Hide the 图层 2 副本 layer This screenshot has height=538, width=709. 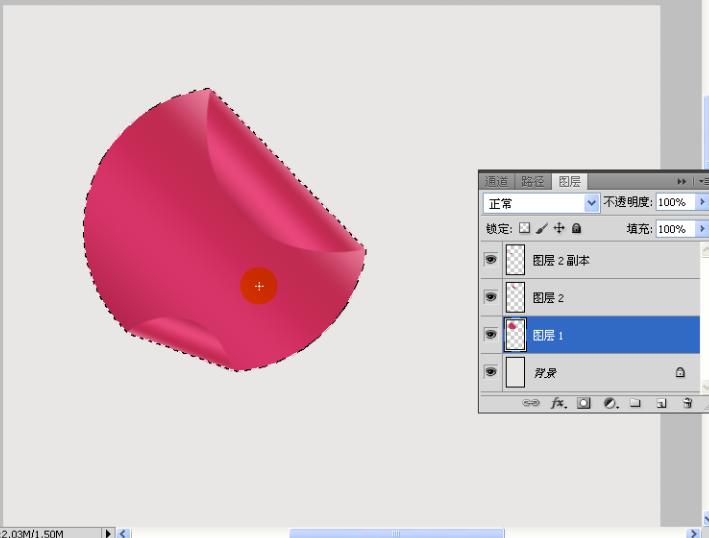coord(491,260)
